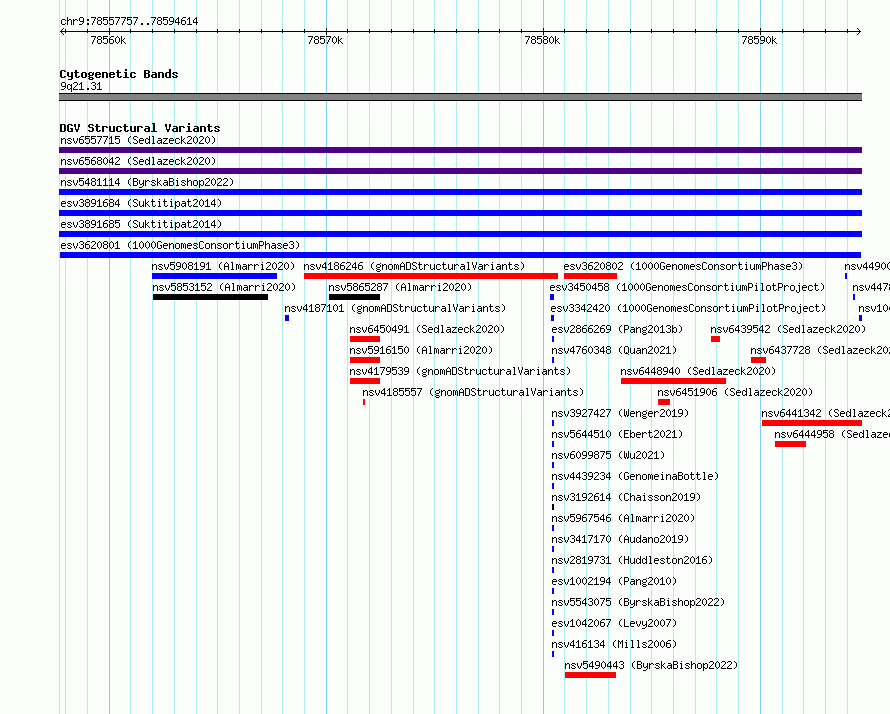Click the red bar under nsv6448940
890x714 pixels.
673,381
